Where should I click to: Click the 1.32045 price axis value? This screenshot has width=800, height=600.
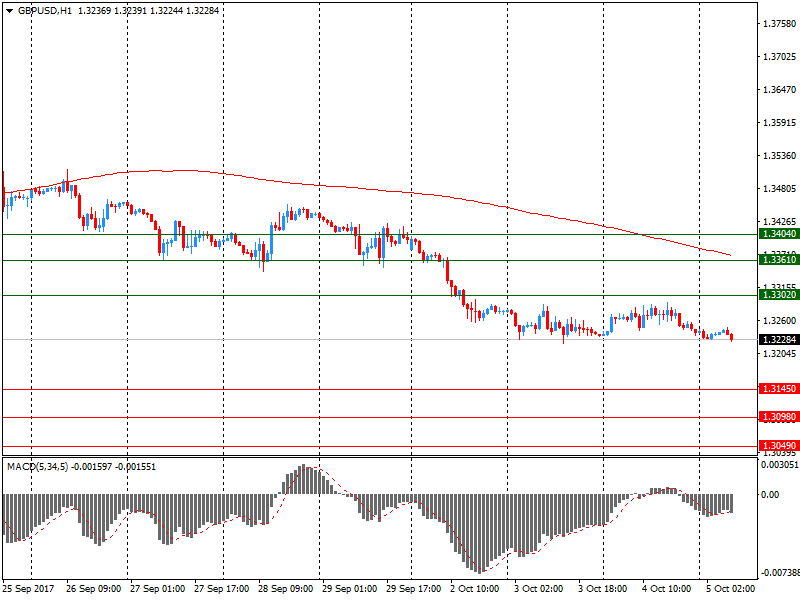coord(779,354)
